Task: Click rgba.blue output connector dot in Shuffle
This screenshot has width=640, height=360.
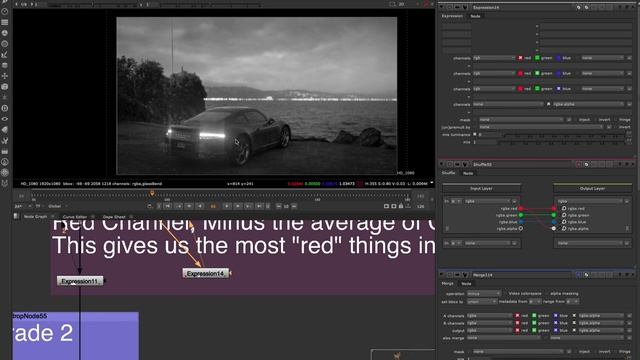Action: pyautogui.click(x=554, y=222)
